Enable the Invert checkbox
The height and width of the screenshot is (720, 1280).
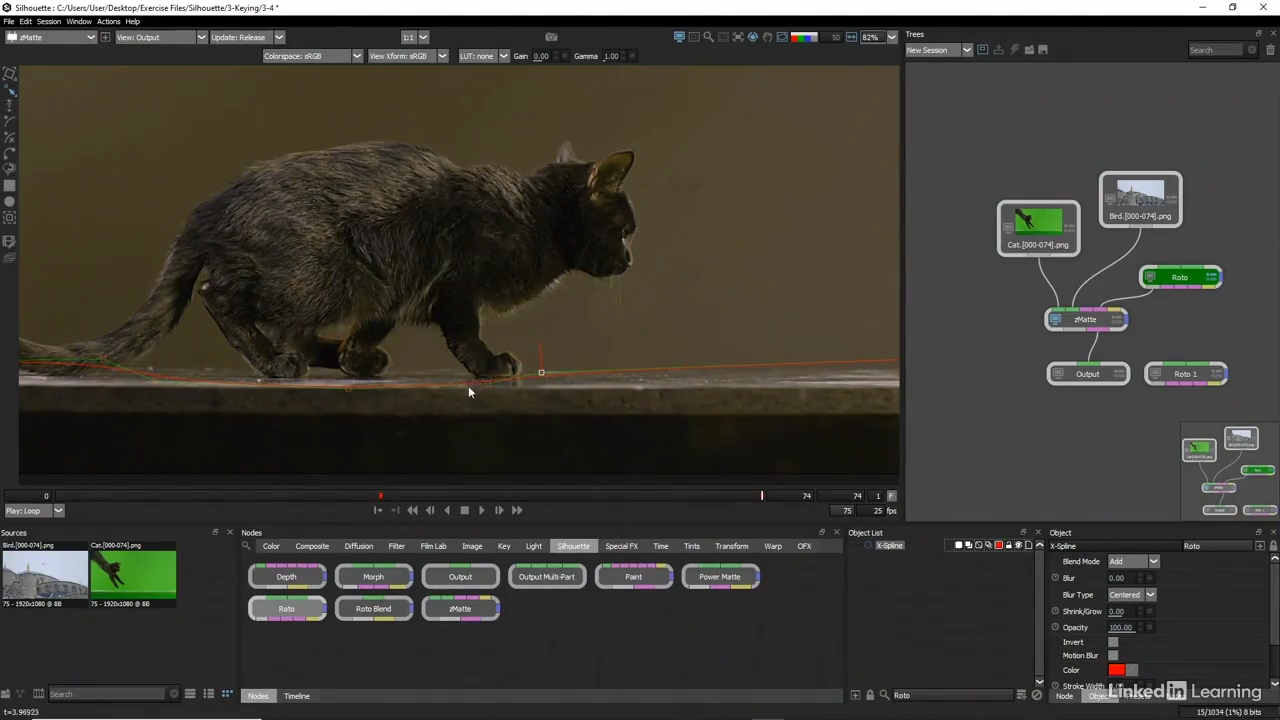[1113, 642]
